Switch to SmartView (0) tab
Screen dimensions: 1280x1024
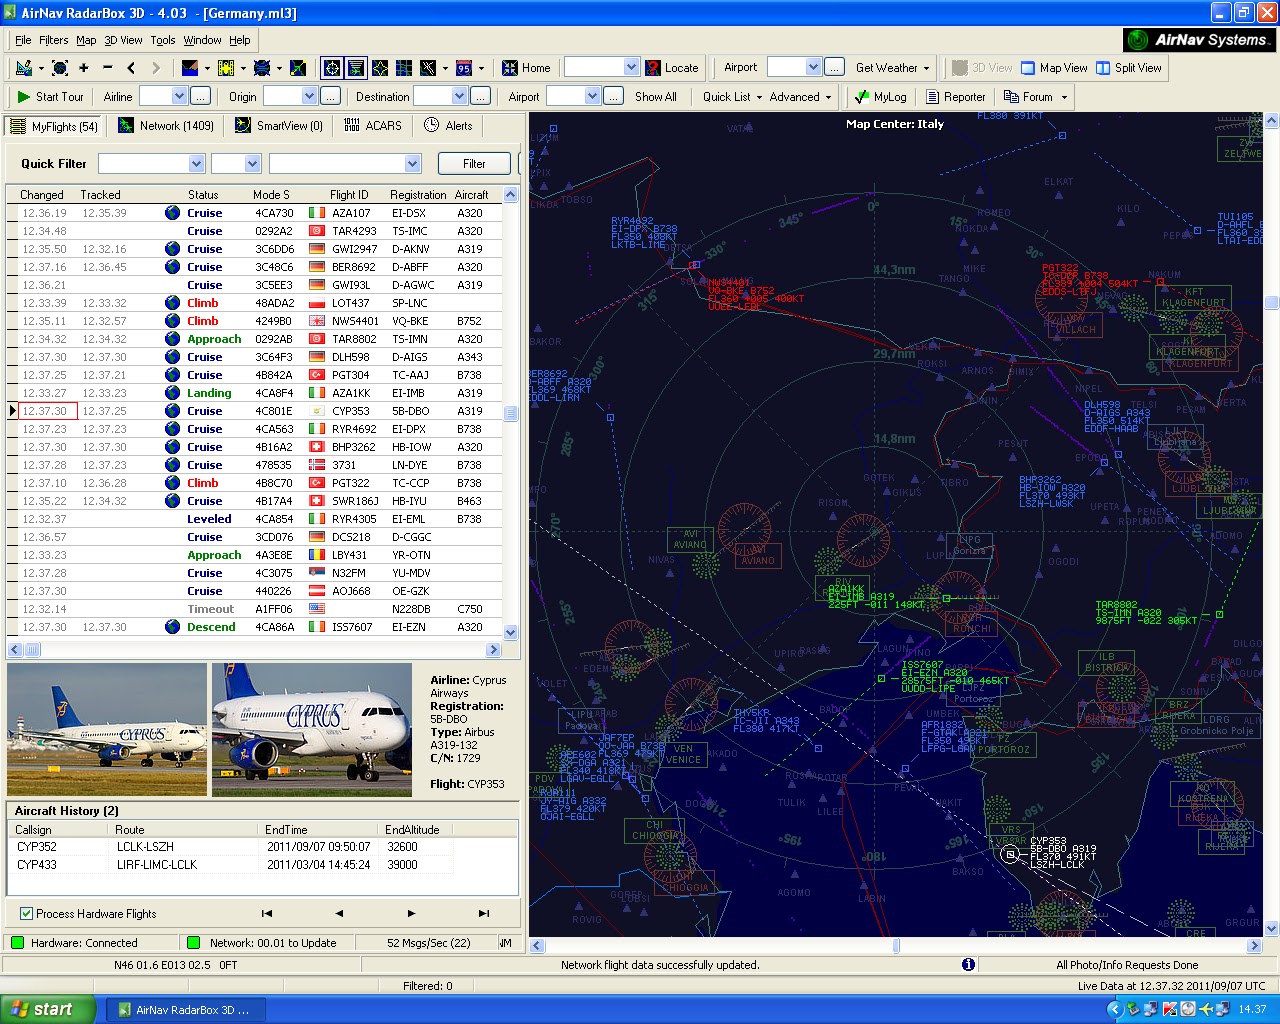279,126
